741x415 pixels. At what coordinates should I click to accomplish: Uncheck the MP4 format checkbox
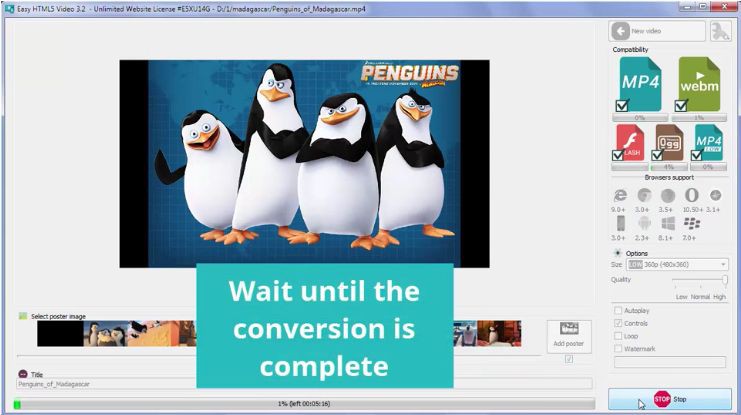(622, 106)
